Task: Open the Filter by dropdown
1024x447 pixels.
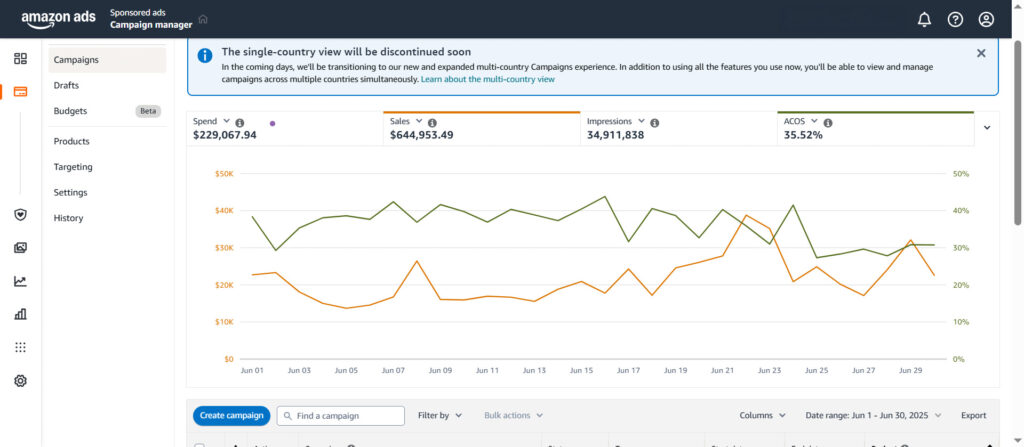Action: point(440,415)
